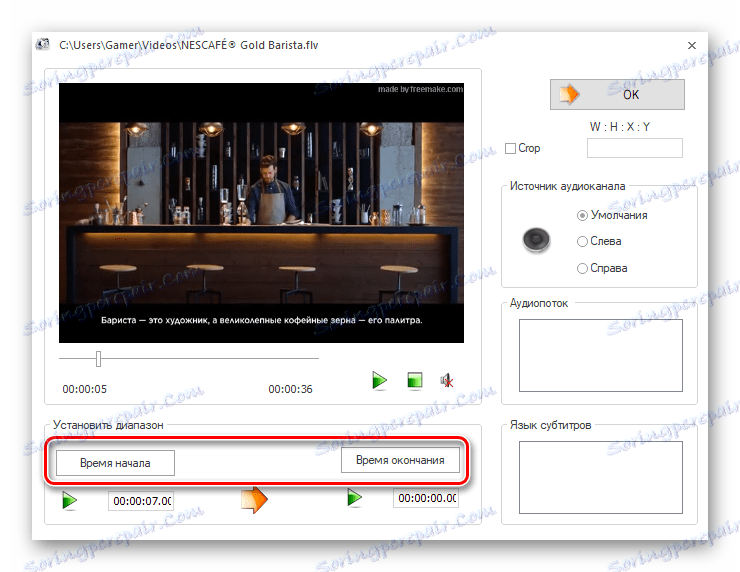Click the app icon in title bar
This screenshot has height=572, width=740.
click(x=43, y=45)
